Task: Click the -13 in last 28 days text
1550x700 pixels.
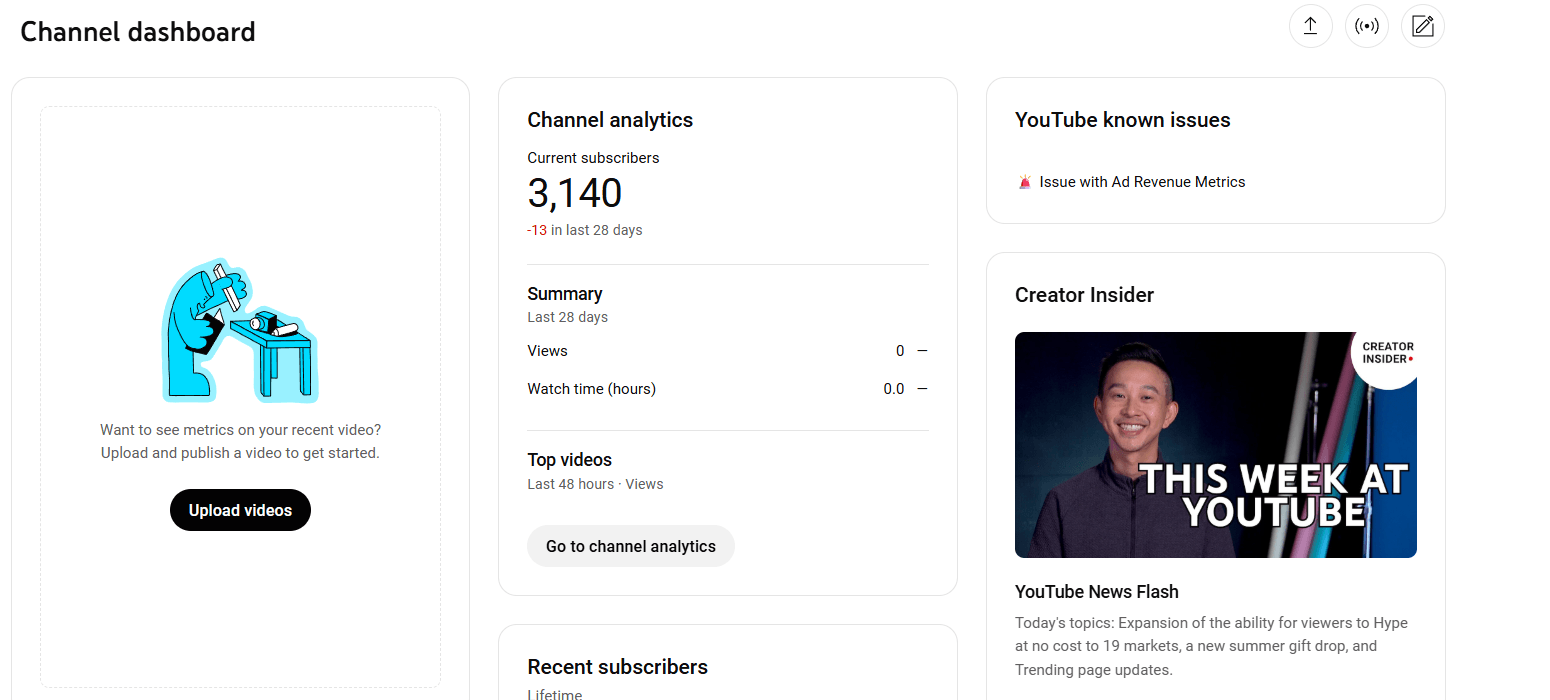Action: coord(585,230)
